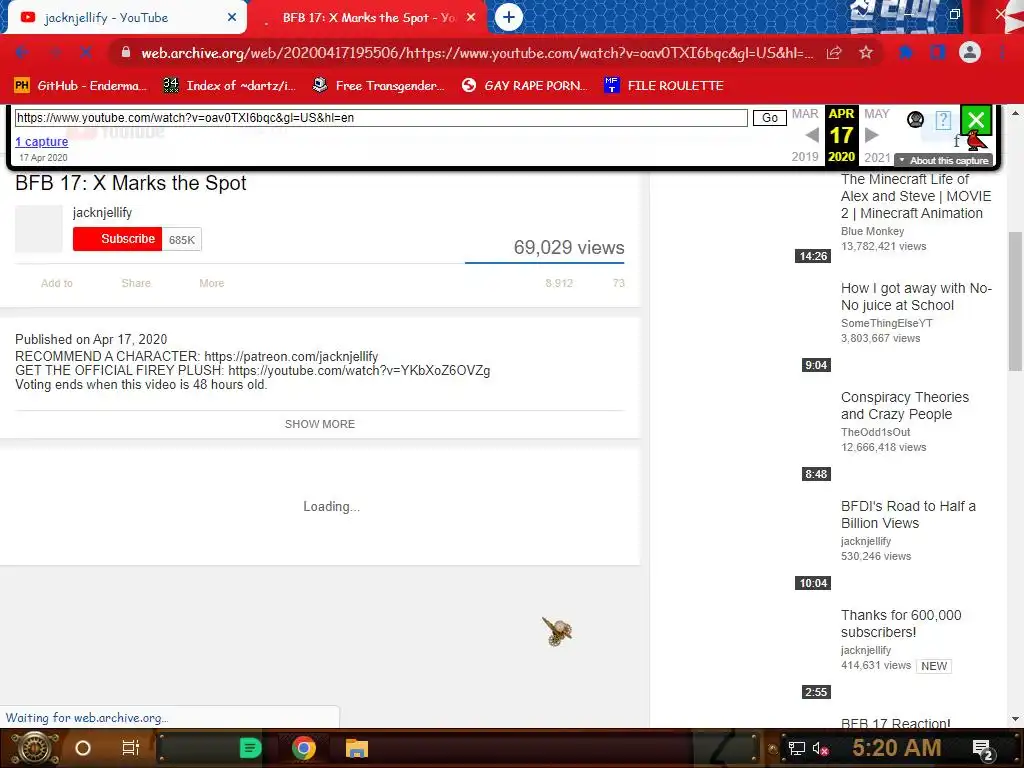
Task: Click the Share button below the video
Action: point(136,283)
